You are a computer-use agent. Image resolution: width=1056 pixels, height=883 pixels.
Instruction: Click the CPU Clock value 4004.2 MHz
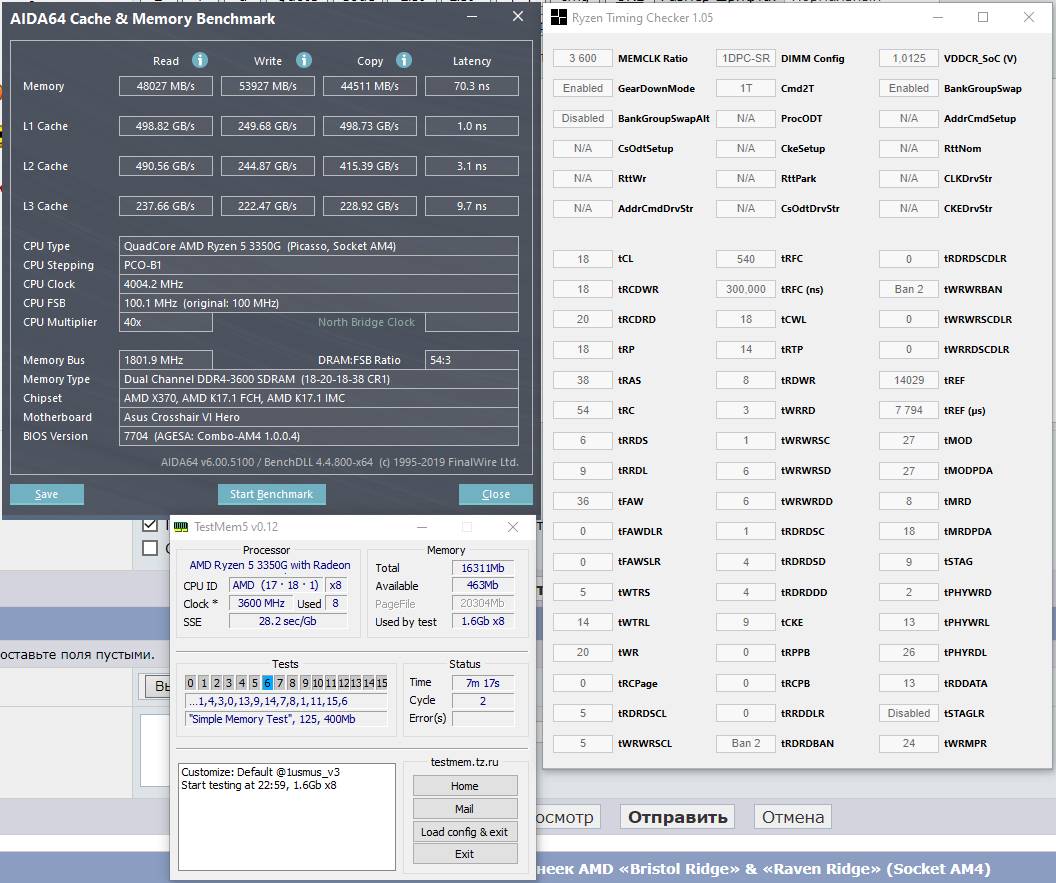coord(319,284)
